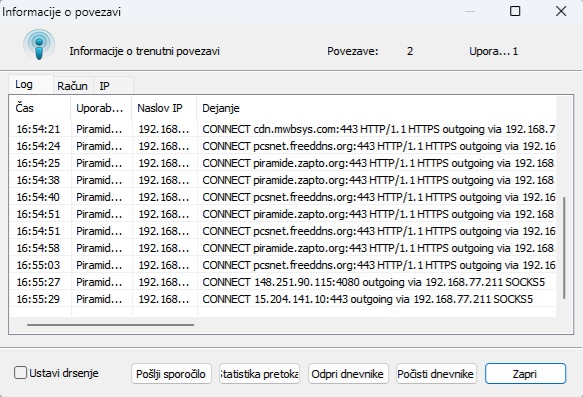Click the vertical scrollbar thumb of log
Viewport: 583px width, 397px height.
pos(564,248)
